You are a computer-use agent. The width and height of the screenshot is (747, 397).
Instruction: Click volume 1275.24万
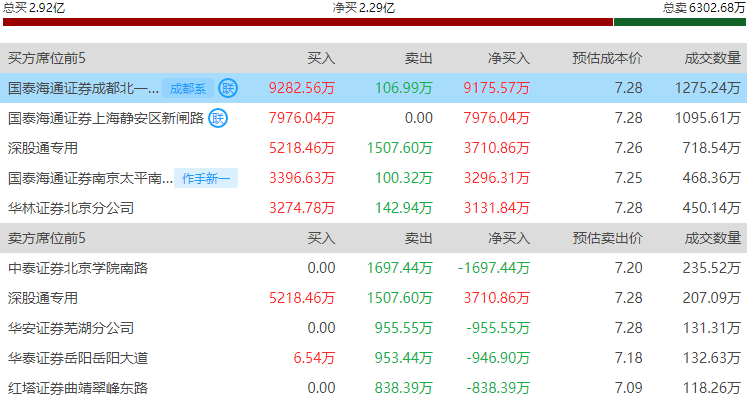707,88
